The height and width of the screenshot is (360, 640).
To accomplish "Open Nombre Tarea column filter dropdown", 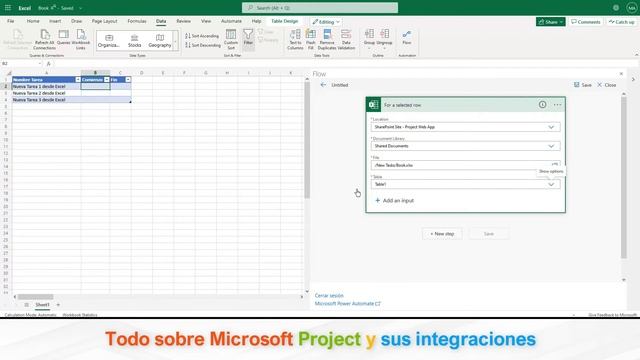I will 78,80.
